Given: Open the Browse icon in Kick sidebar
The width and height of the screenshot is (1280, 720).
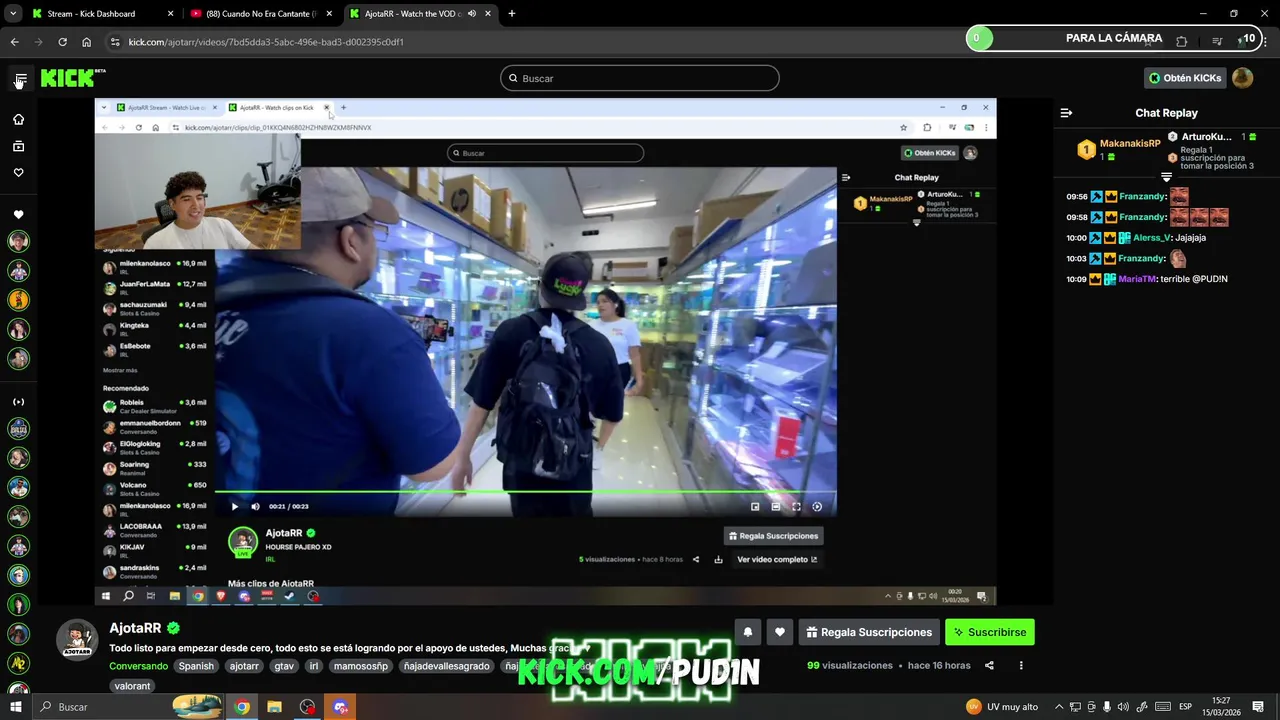Looking at the screenshot, I should (18, 146).
